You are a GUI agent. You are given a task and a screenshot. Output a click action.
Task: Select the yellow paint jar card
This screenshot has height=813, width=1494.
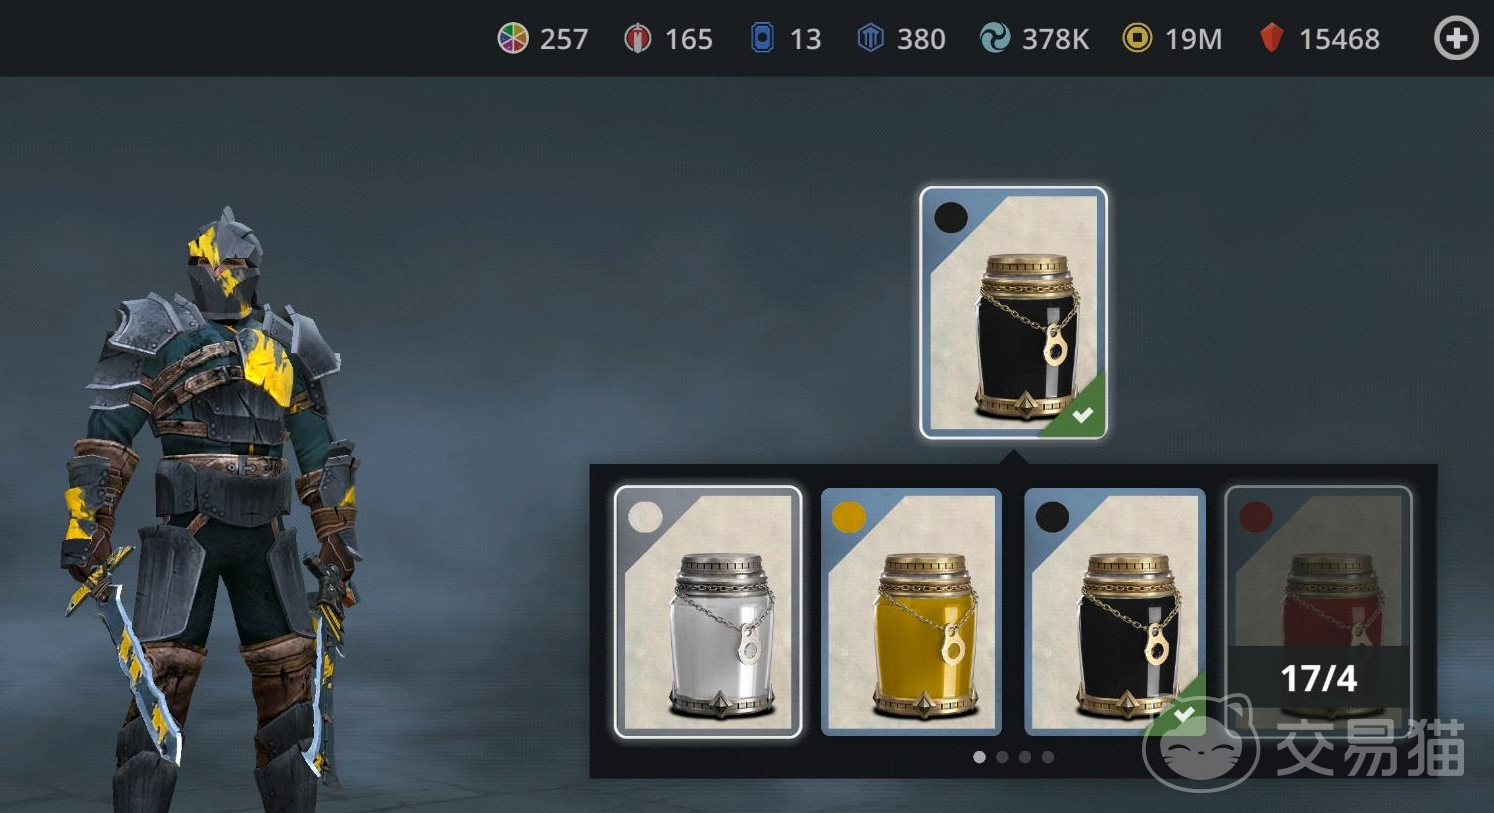tap(911, 612)
